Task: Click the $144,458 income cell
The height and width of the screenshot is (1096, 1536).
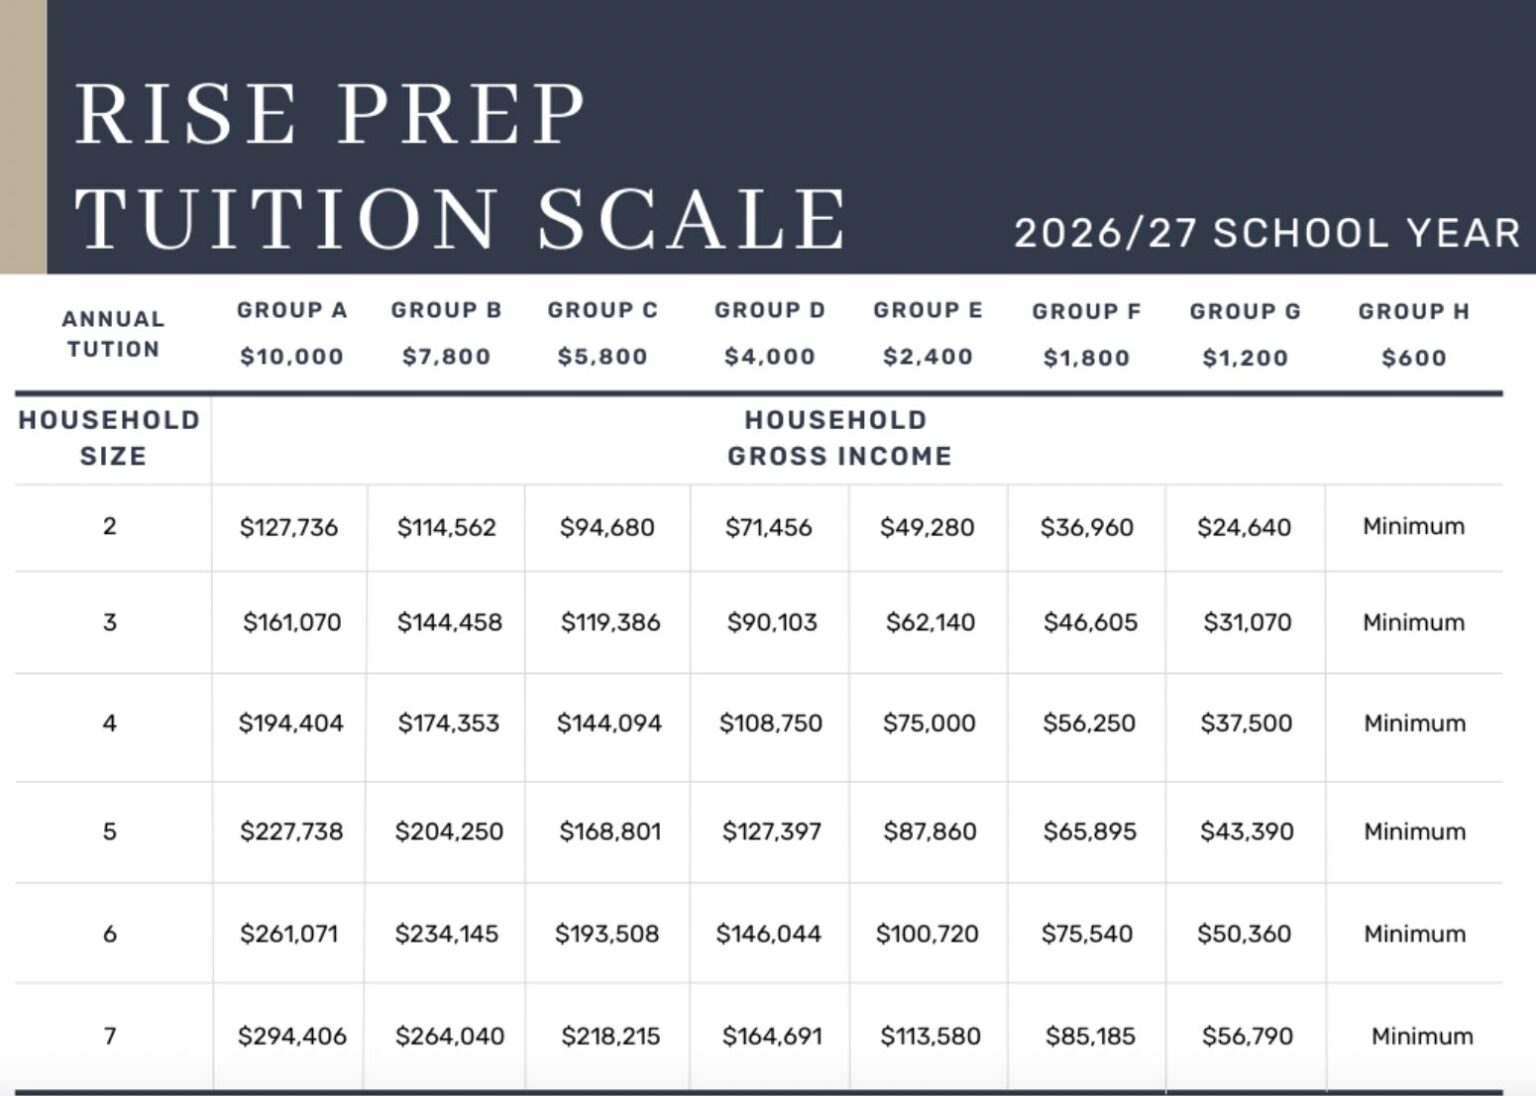Action: 449,623
